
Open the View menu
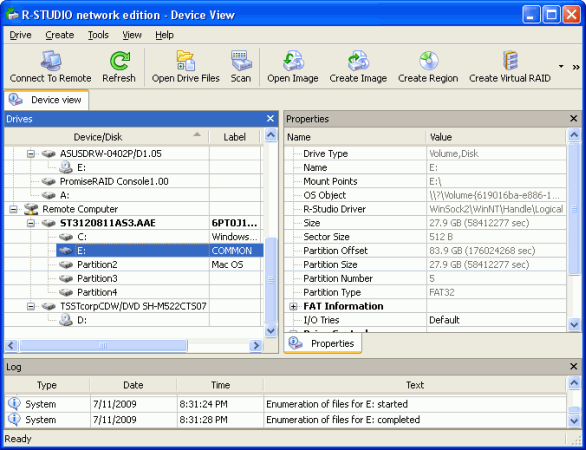coord(132,35)
